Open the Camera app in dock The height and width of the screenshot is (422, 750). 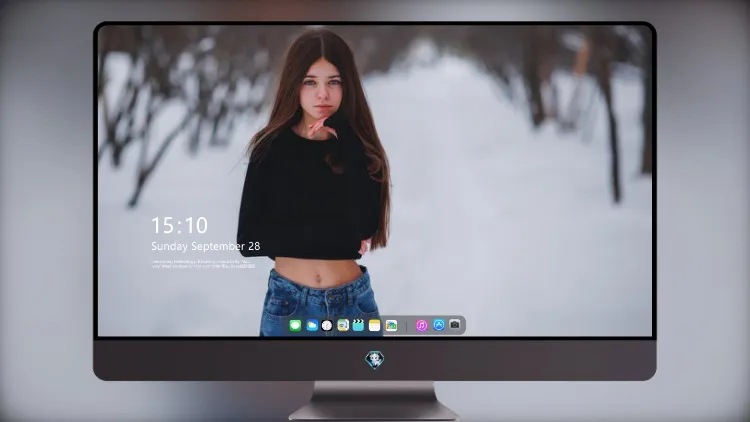click(454, 324)
